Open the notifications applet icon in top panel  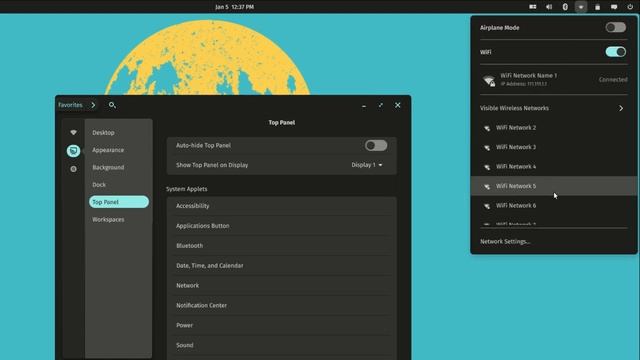(614, 7)
